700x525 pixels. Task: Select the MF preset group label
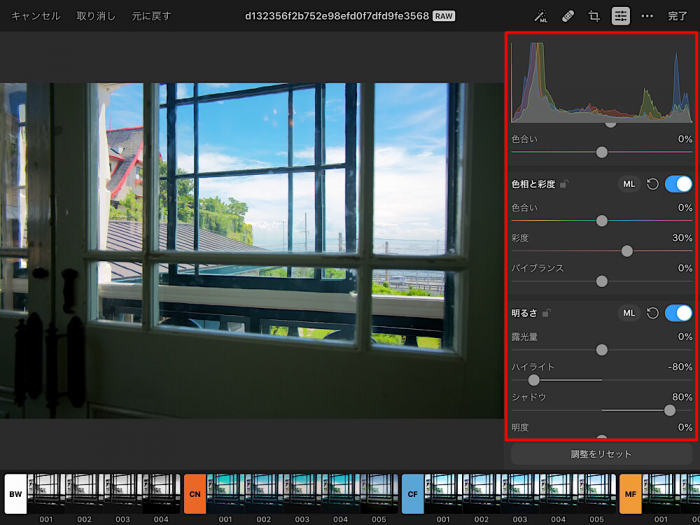[x=630, y=494]
